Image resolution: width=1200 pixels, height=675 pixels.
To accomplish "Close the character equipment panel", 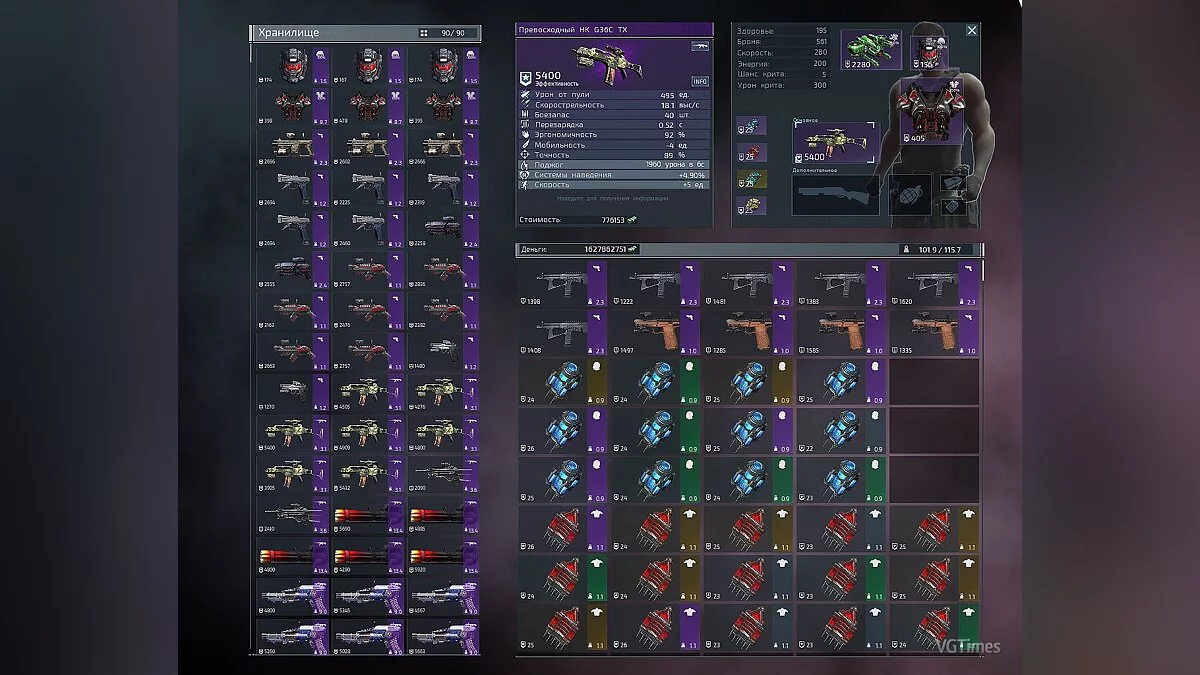I will pyautogui.click(x=971, y=31).
